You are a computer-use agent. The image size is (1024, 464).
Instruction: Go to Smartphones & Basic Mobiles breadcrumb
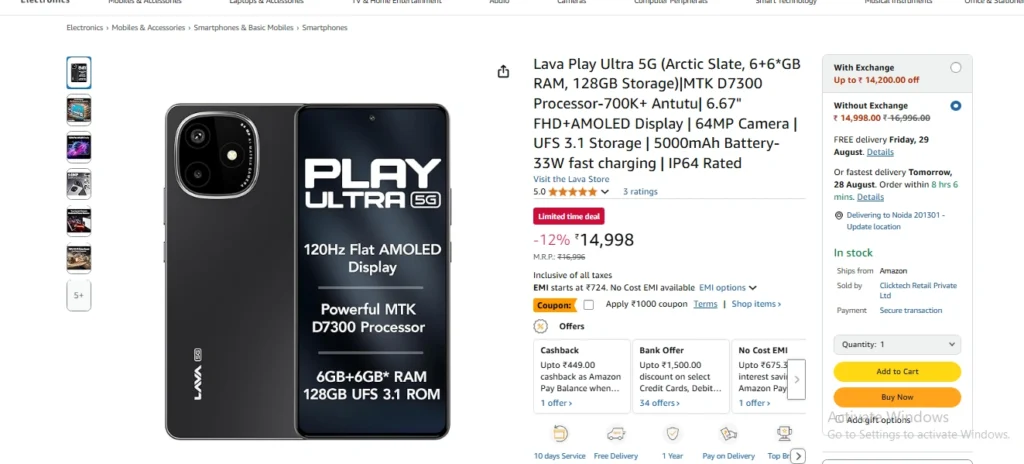[244, 28]
